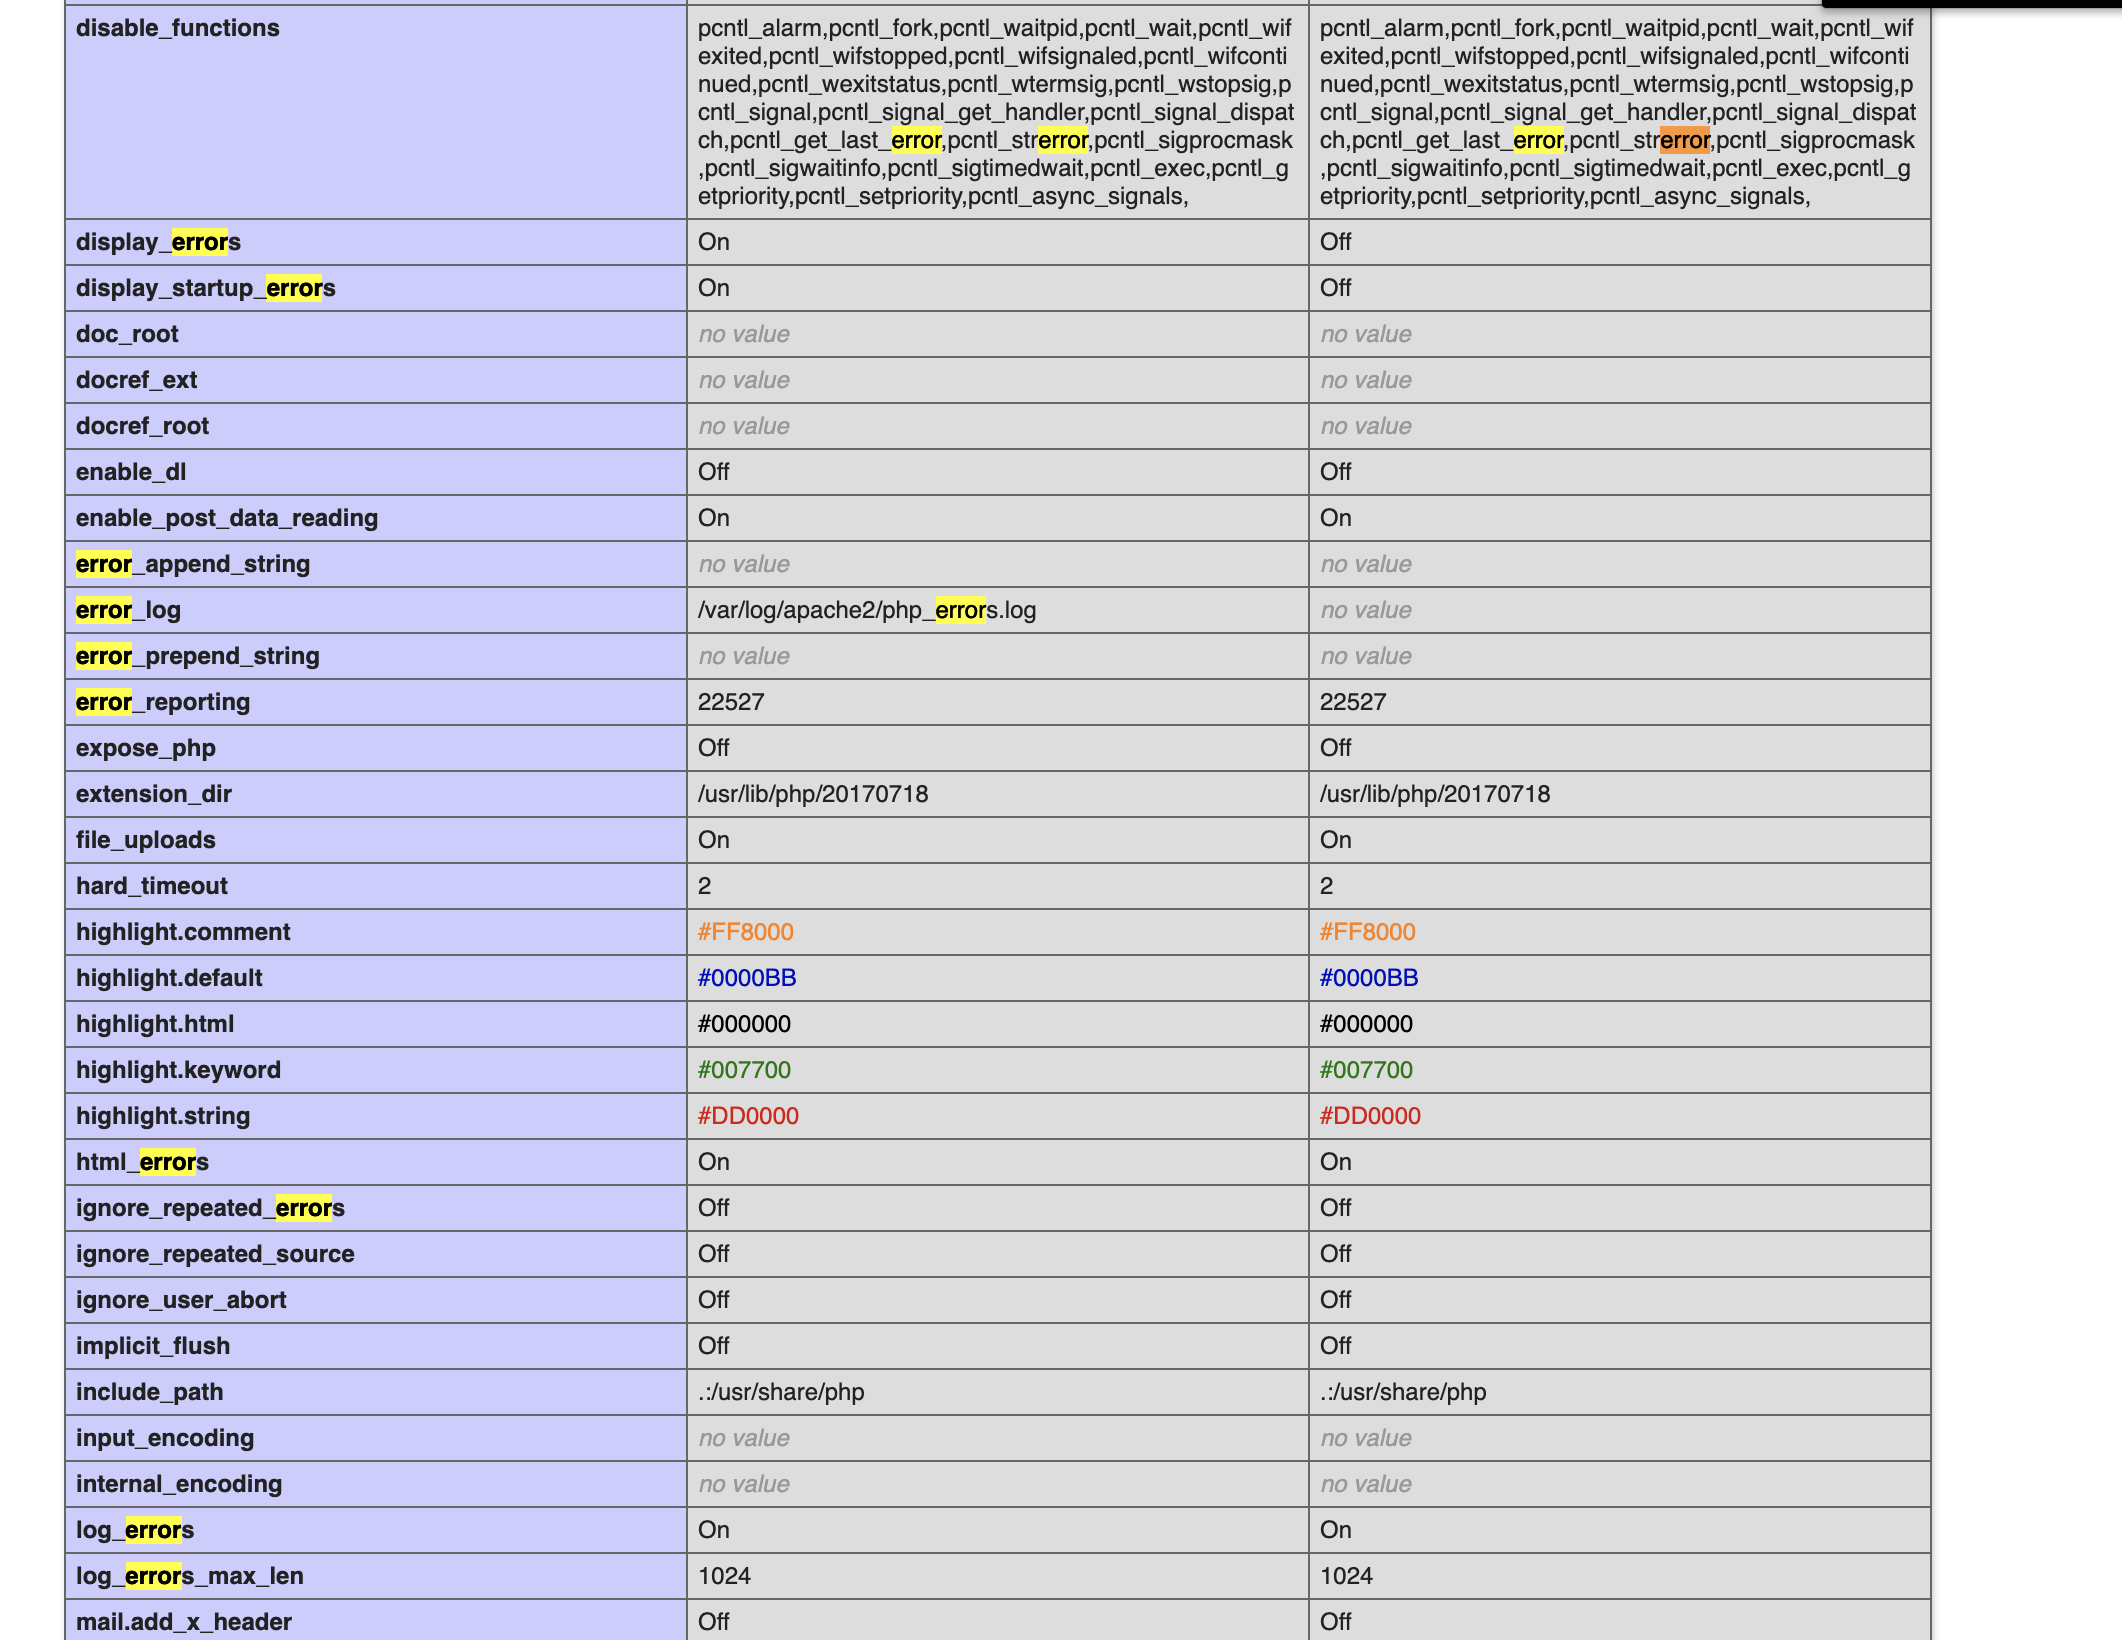2122x1640 pixels.
Task: Click the highlight.default directive name
Action: click(169, 978)
